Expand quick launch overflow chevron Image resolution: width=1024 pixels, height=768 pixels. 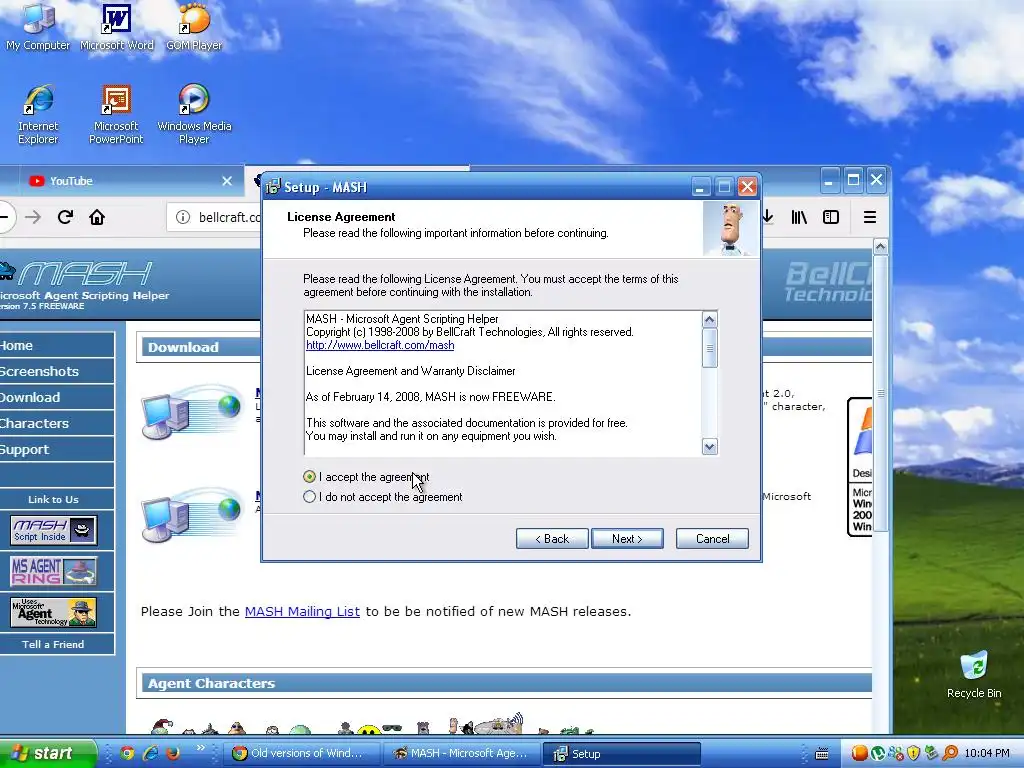200,748
